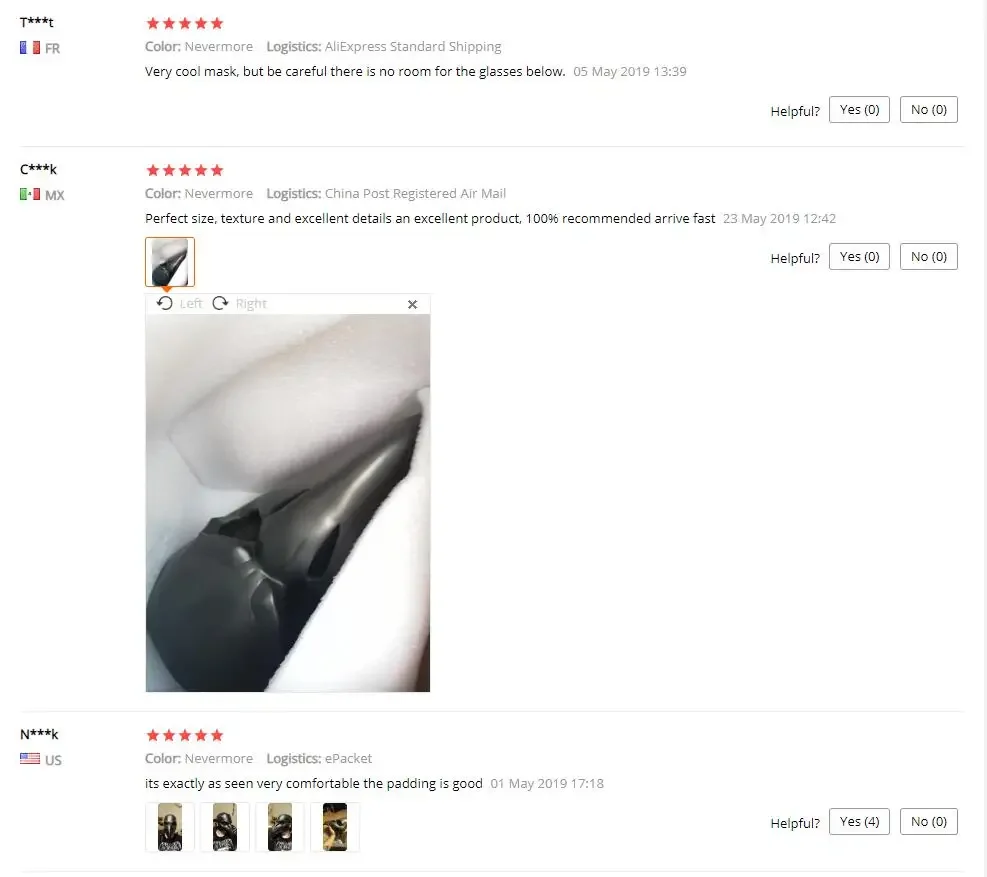Mark the T***t review helpful with Yes
The height and width of the screenshot is (877, 987).
click(x=859, y=110)
